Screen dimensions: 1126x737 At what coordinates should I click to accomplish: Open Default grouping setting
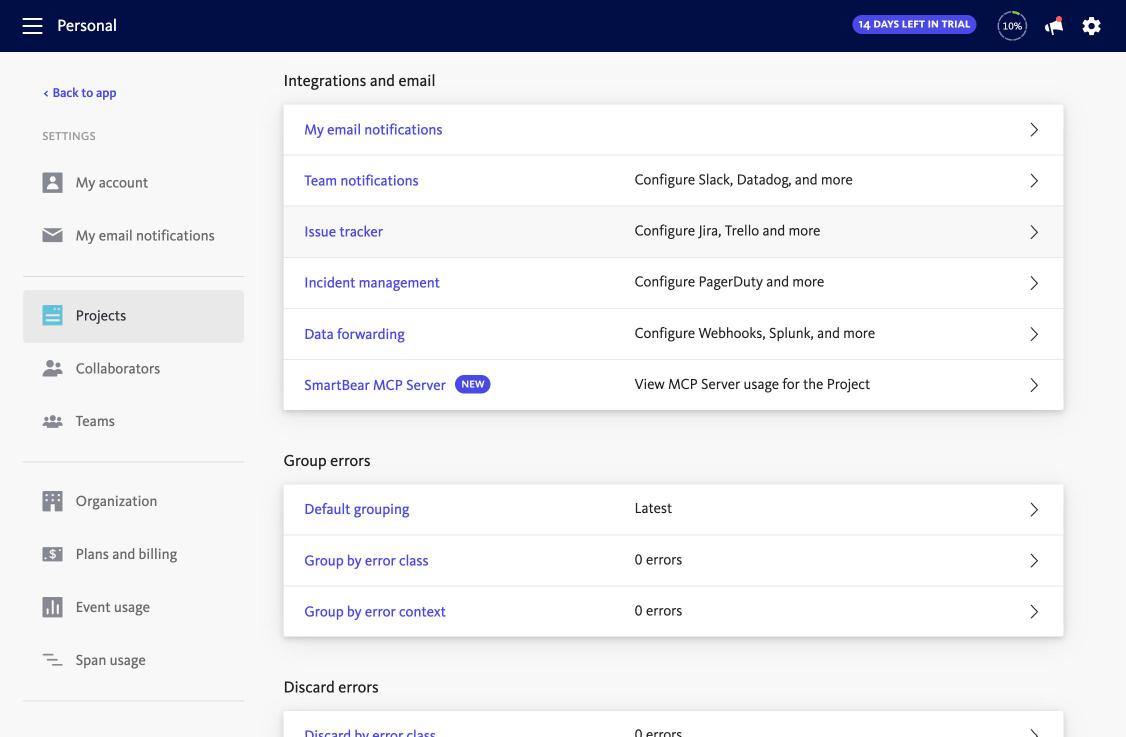point(356,509)
